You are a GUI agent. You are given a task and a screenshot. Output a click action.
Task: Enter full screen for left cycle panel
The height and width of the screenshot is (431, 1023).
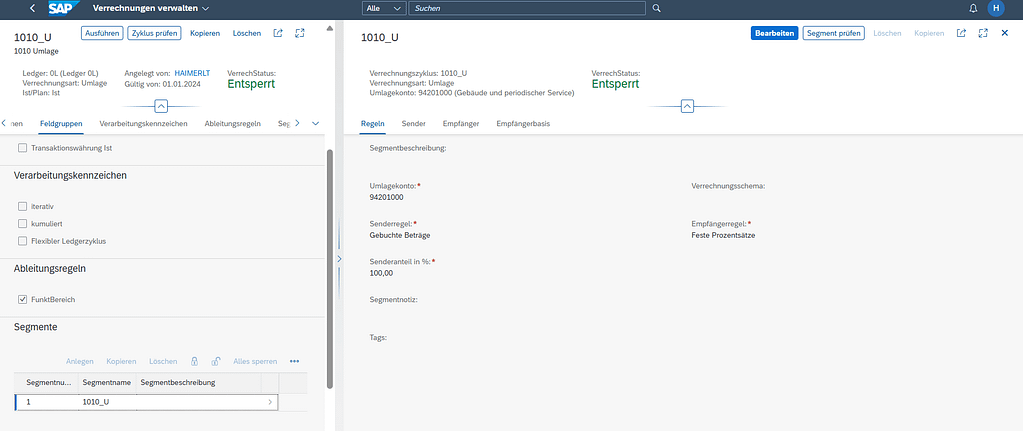tap(300, 33)
